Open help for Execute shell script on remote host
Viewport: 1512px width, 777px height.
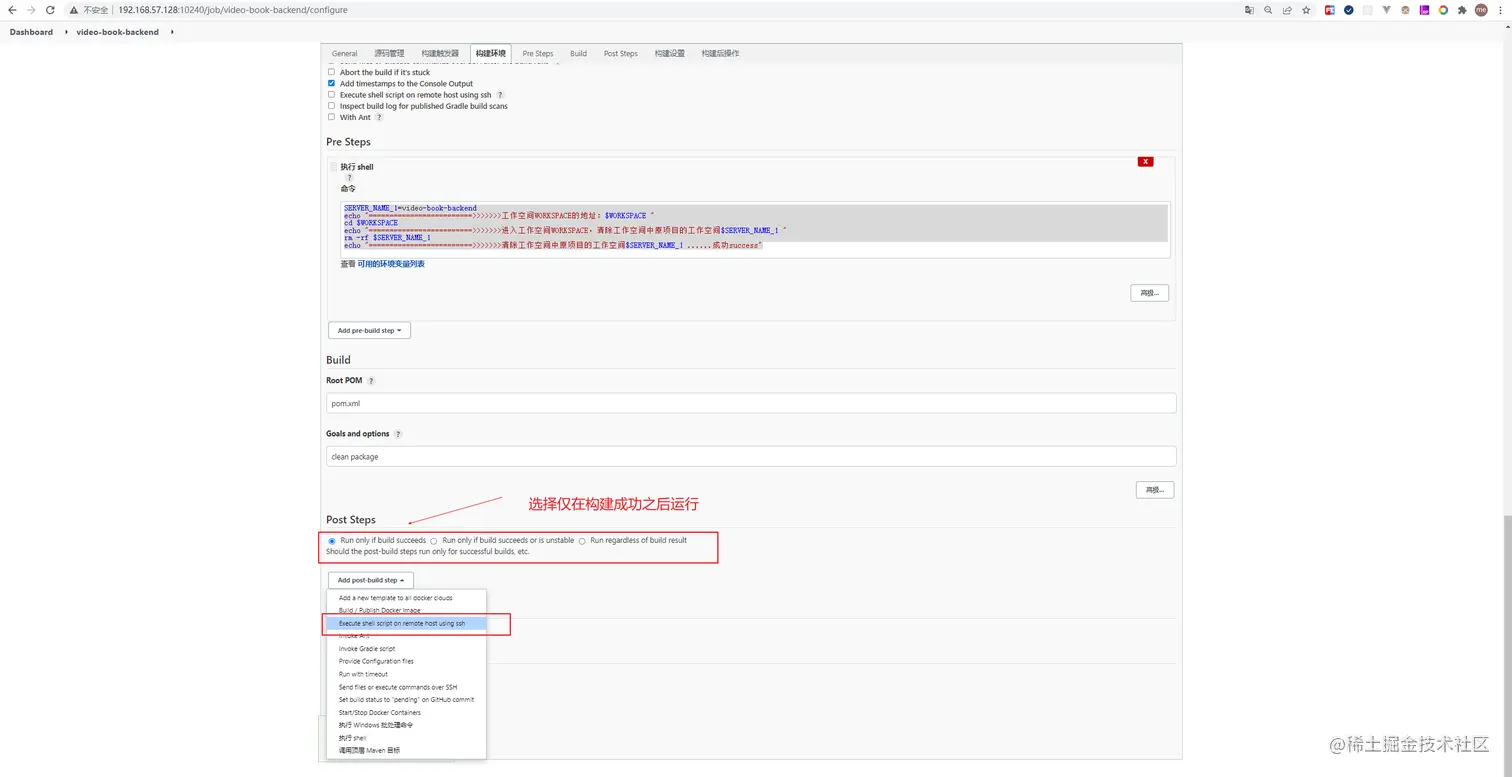[x=500, y=95]
